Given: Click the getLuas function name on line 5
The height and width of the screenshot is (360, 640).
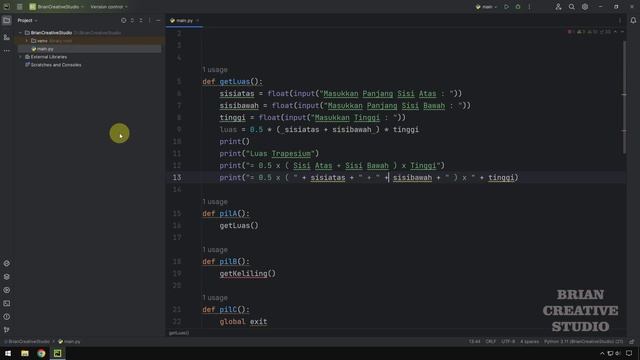Looking at the screenshot, I should 235,82.
